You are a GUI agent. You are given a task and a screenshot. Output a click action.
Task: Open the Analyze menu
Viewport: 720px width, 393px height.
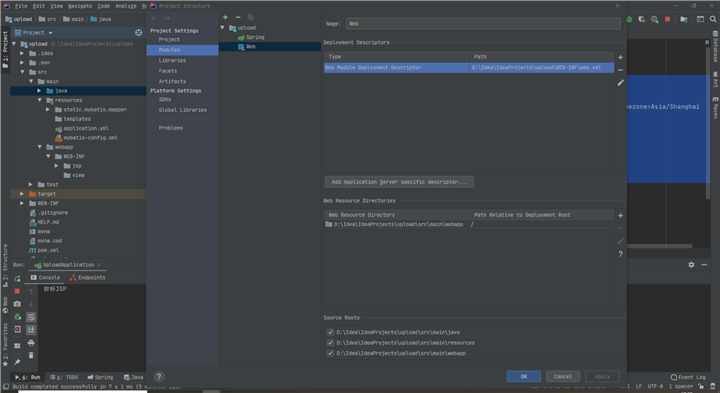[126, 6]
